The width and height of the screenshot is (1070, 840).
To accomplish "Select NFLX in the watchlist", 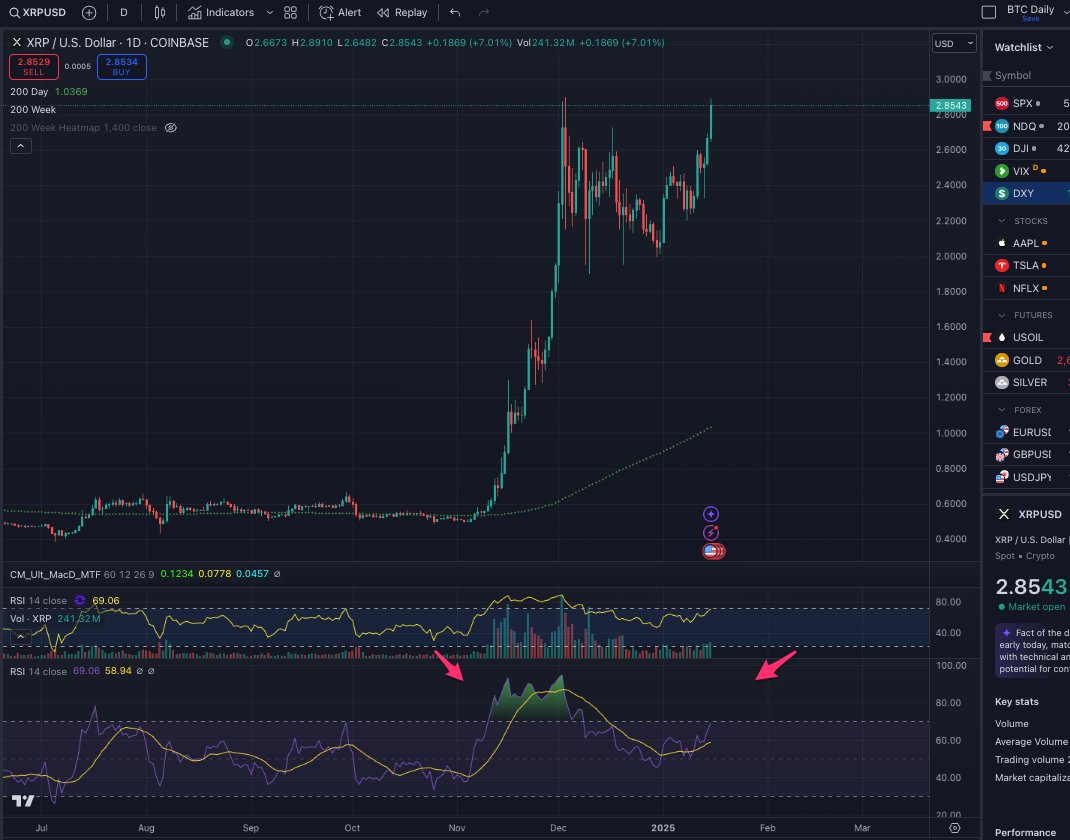I will pyautogui.click(x=1026, y=288).
